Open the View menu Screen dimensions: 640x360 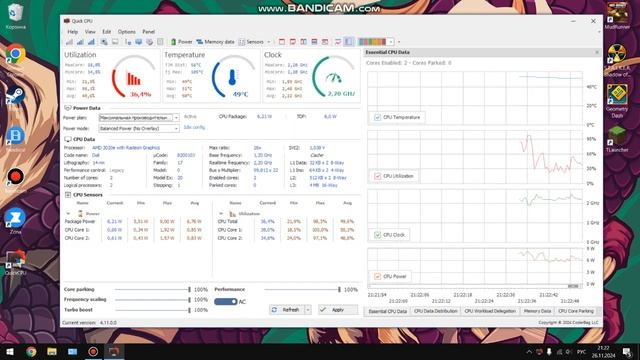(90, 31)
